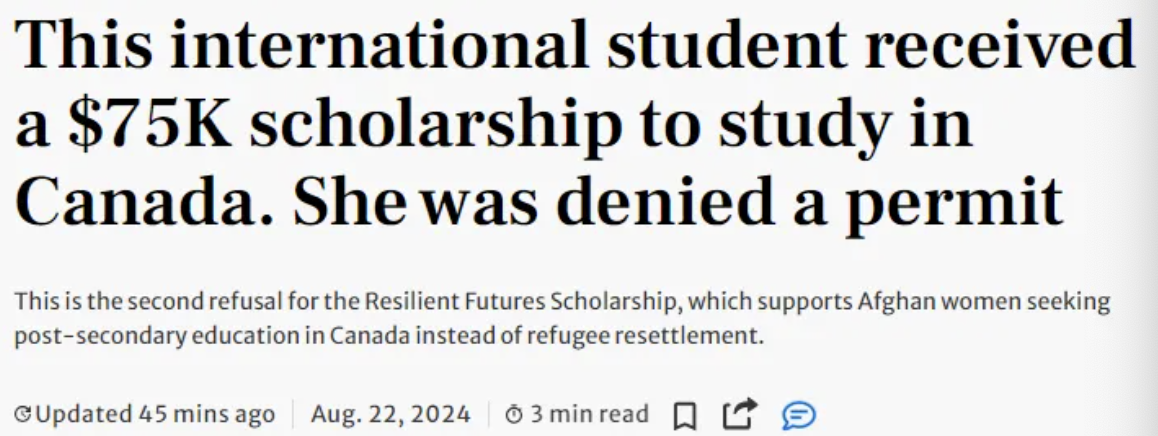Bookmark this article with the save icon

coord(685,414)
